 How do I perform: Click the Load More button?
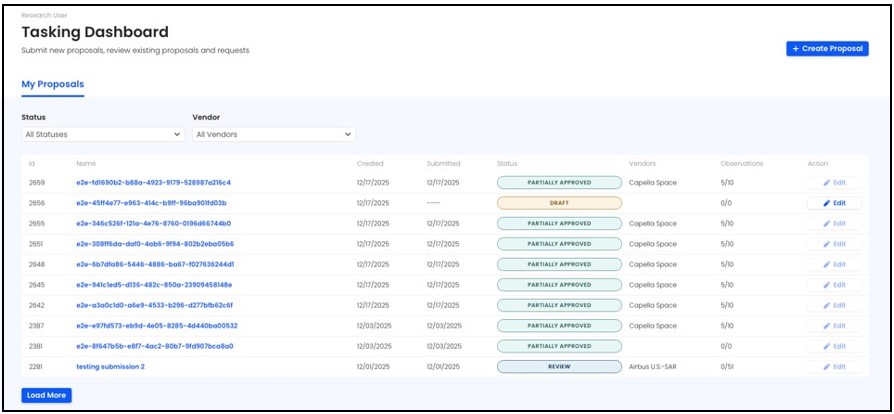point(46,395)
